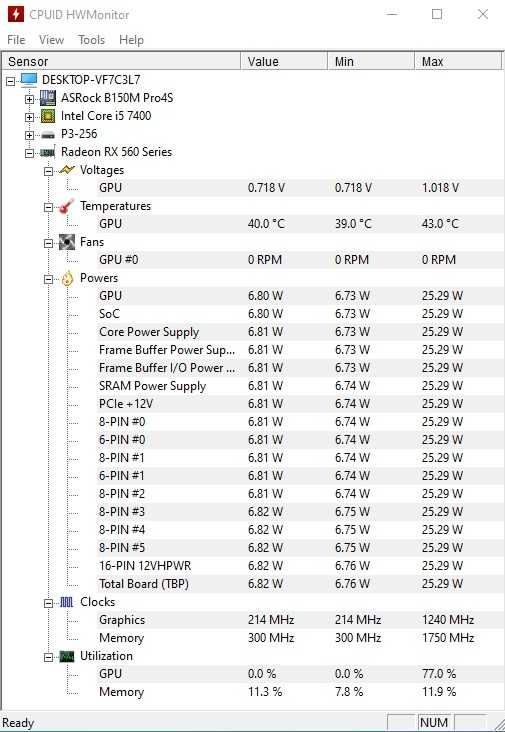This screenshot has width=505, height=732.
Task: Click the Min column header
Action: (x=371, y=62)
